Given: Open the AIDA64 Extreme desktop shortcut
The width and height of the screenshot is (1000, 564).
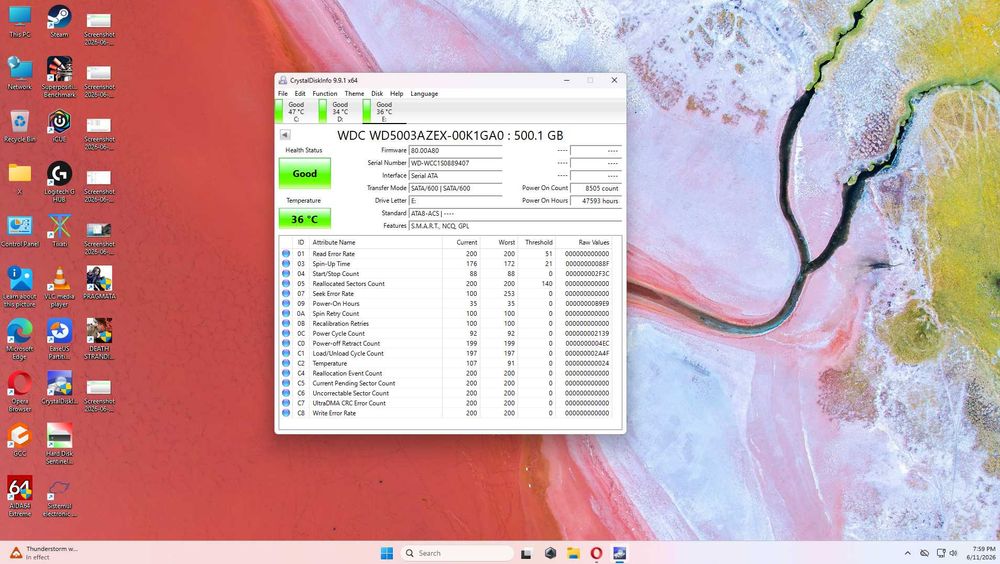Looking at the screenshot, I should (x=20, y=496).
